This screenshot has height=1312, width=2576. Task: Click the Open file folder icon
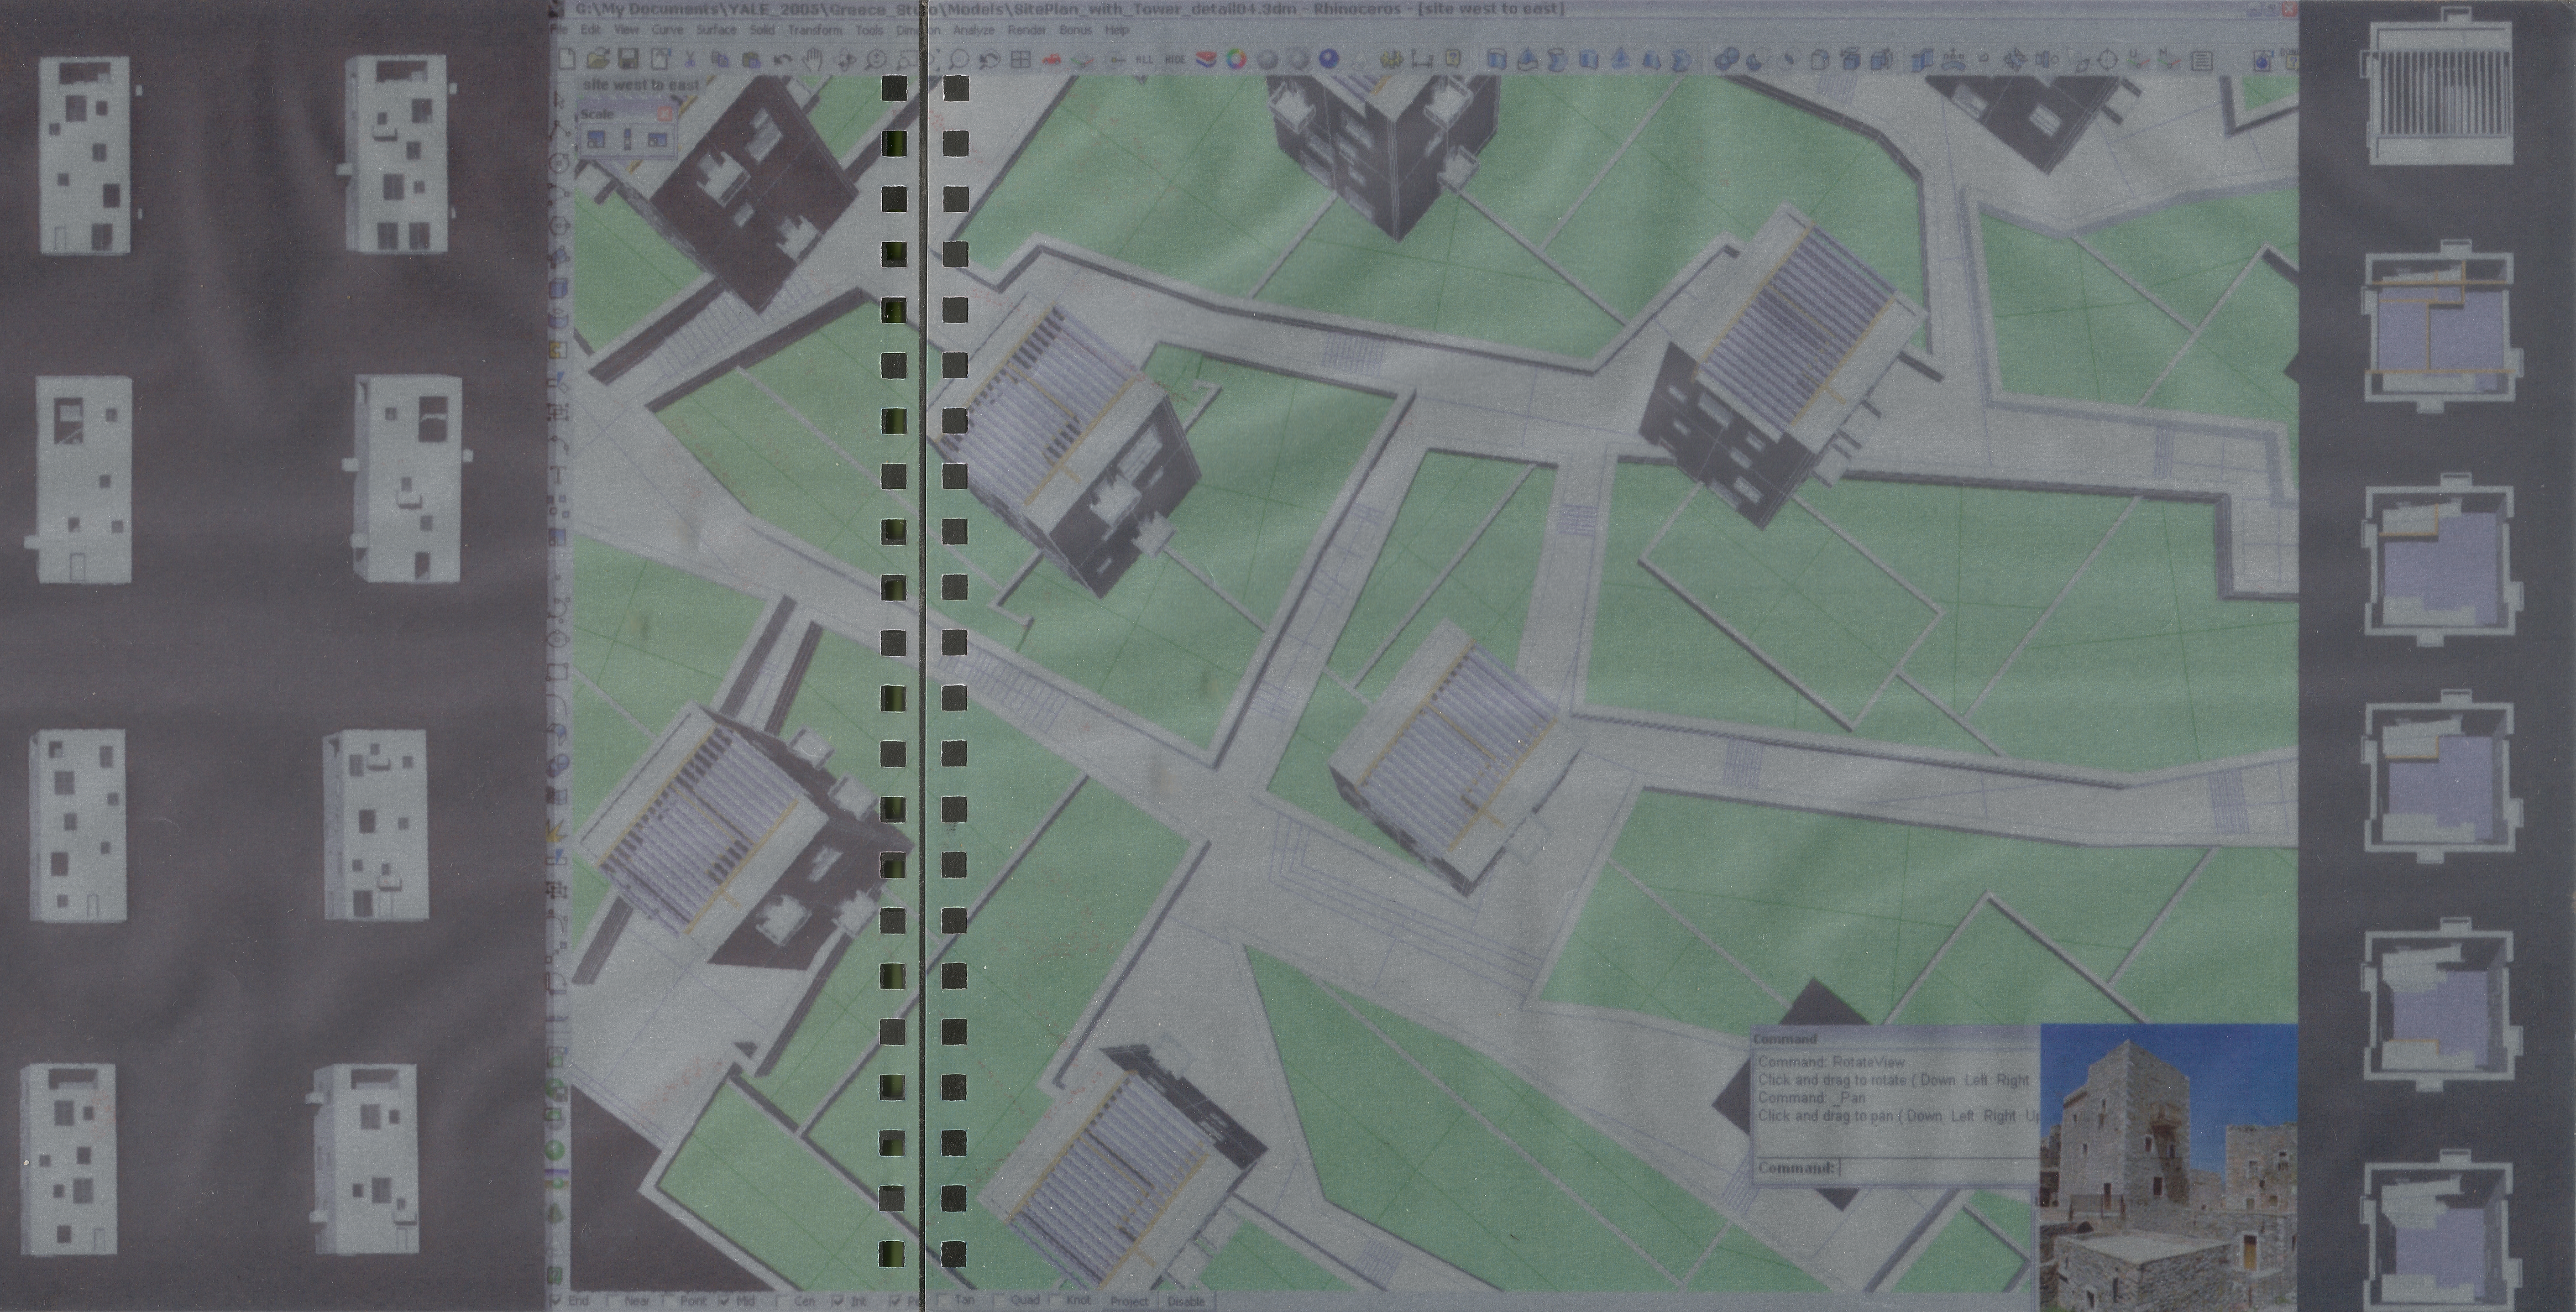[x=599, y=59]
